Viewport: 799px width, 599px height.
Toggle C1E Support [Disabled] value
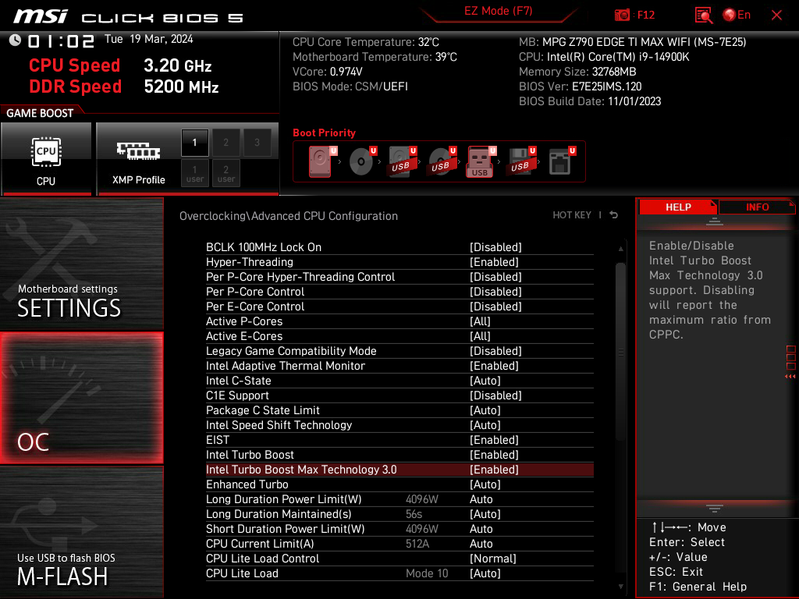(495, 396)
